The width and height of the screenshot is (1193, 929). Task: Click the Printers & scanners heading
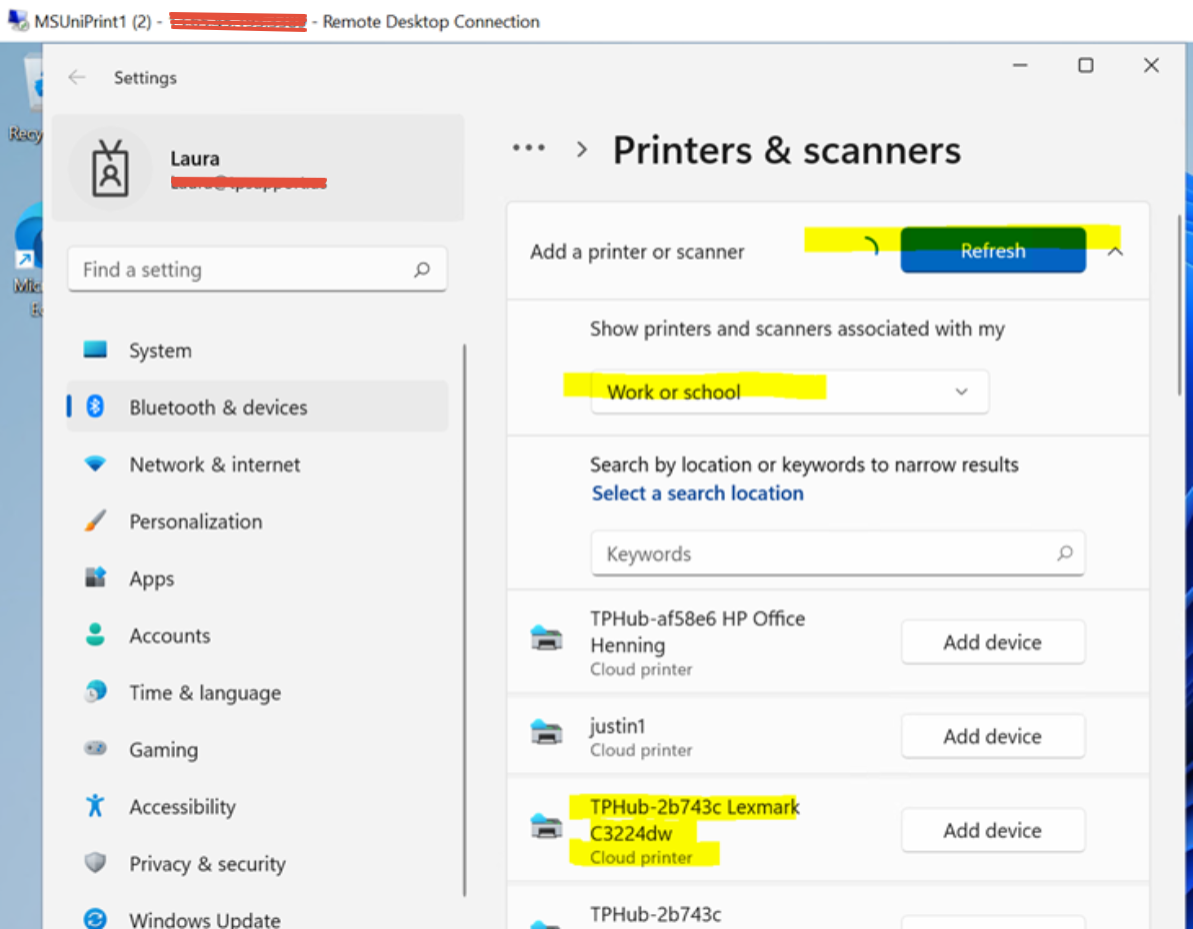coord(787,150)
